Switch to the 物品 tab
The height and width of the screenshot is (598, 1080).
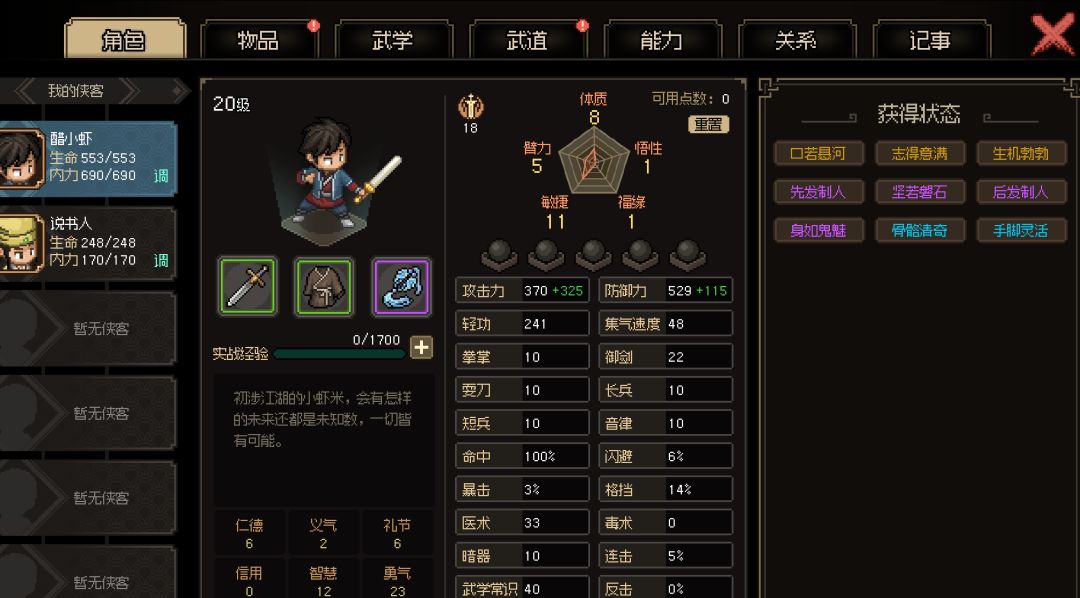pos(258,40)
